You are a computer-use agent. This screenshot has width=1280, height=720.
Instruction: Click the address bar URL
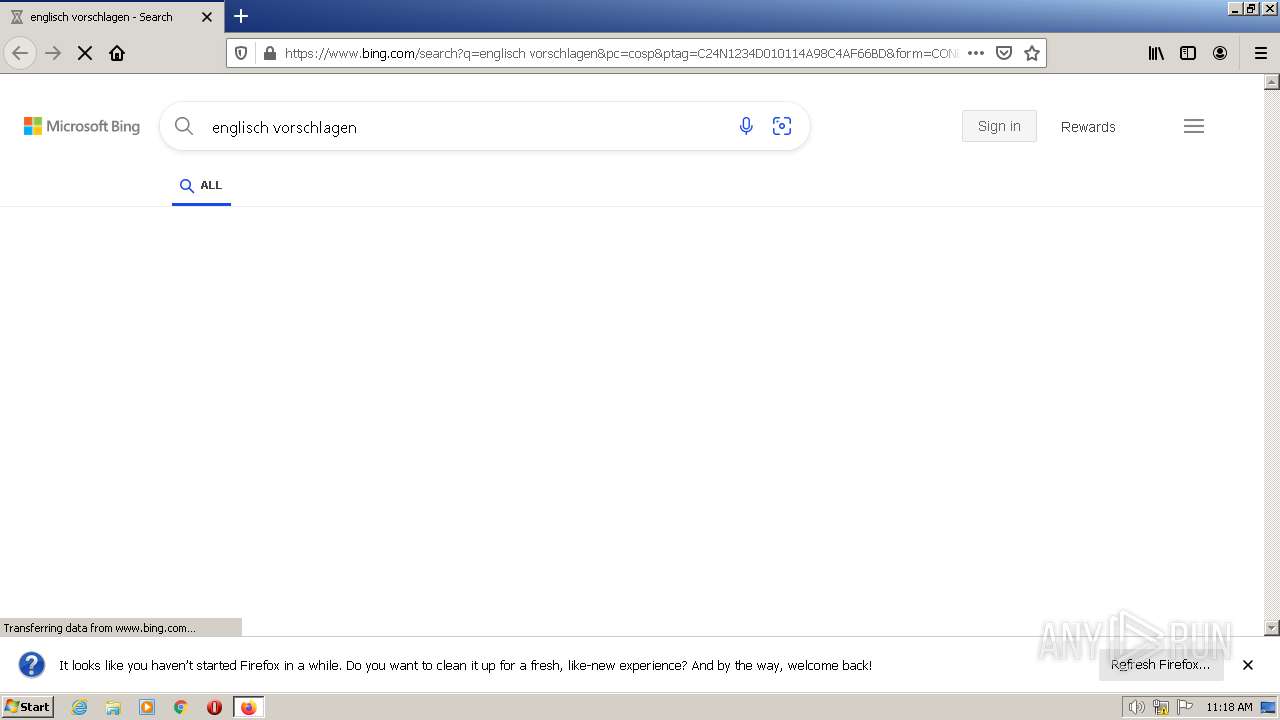point(620,53)
